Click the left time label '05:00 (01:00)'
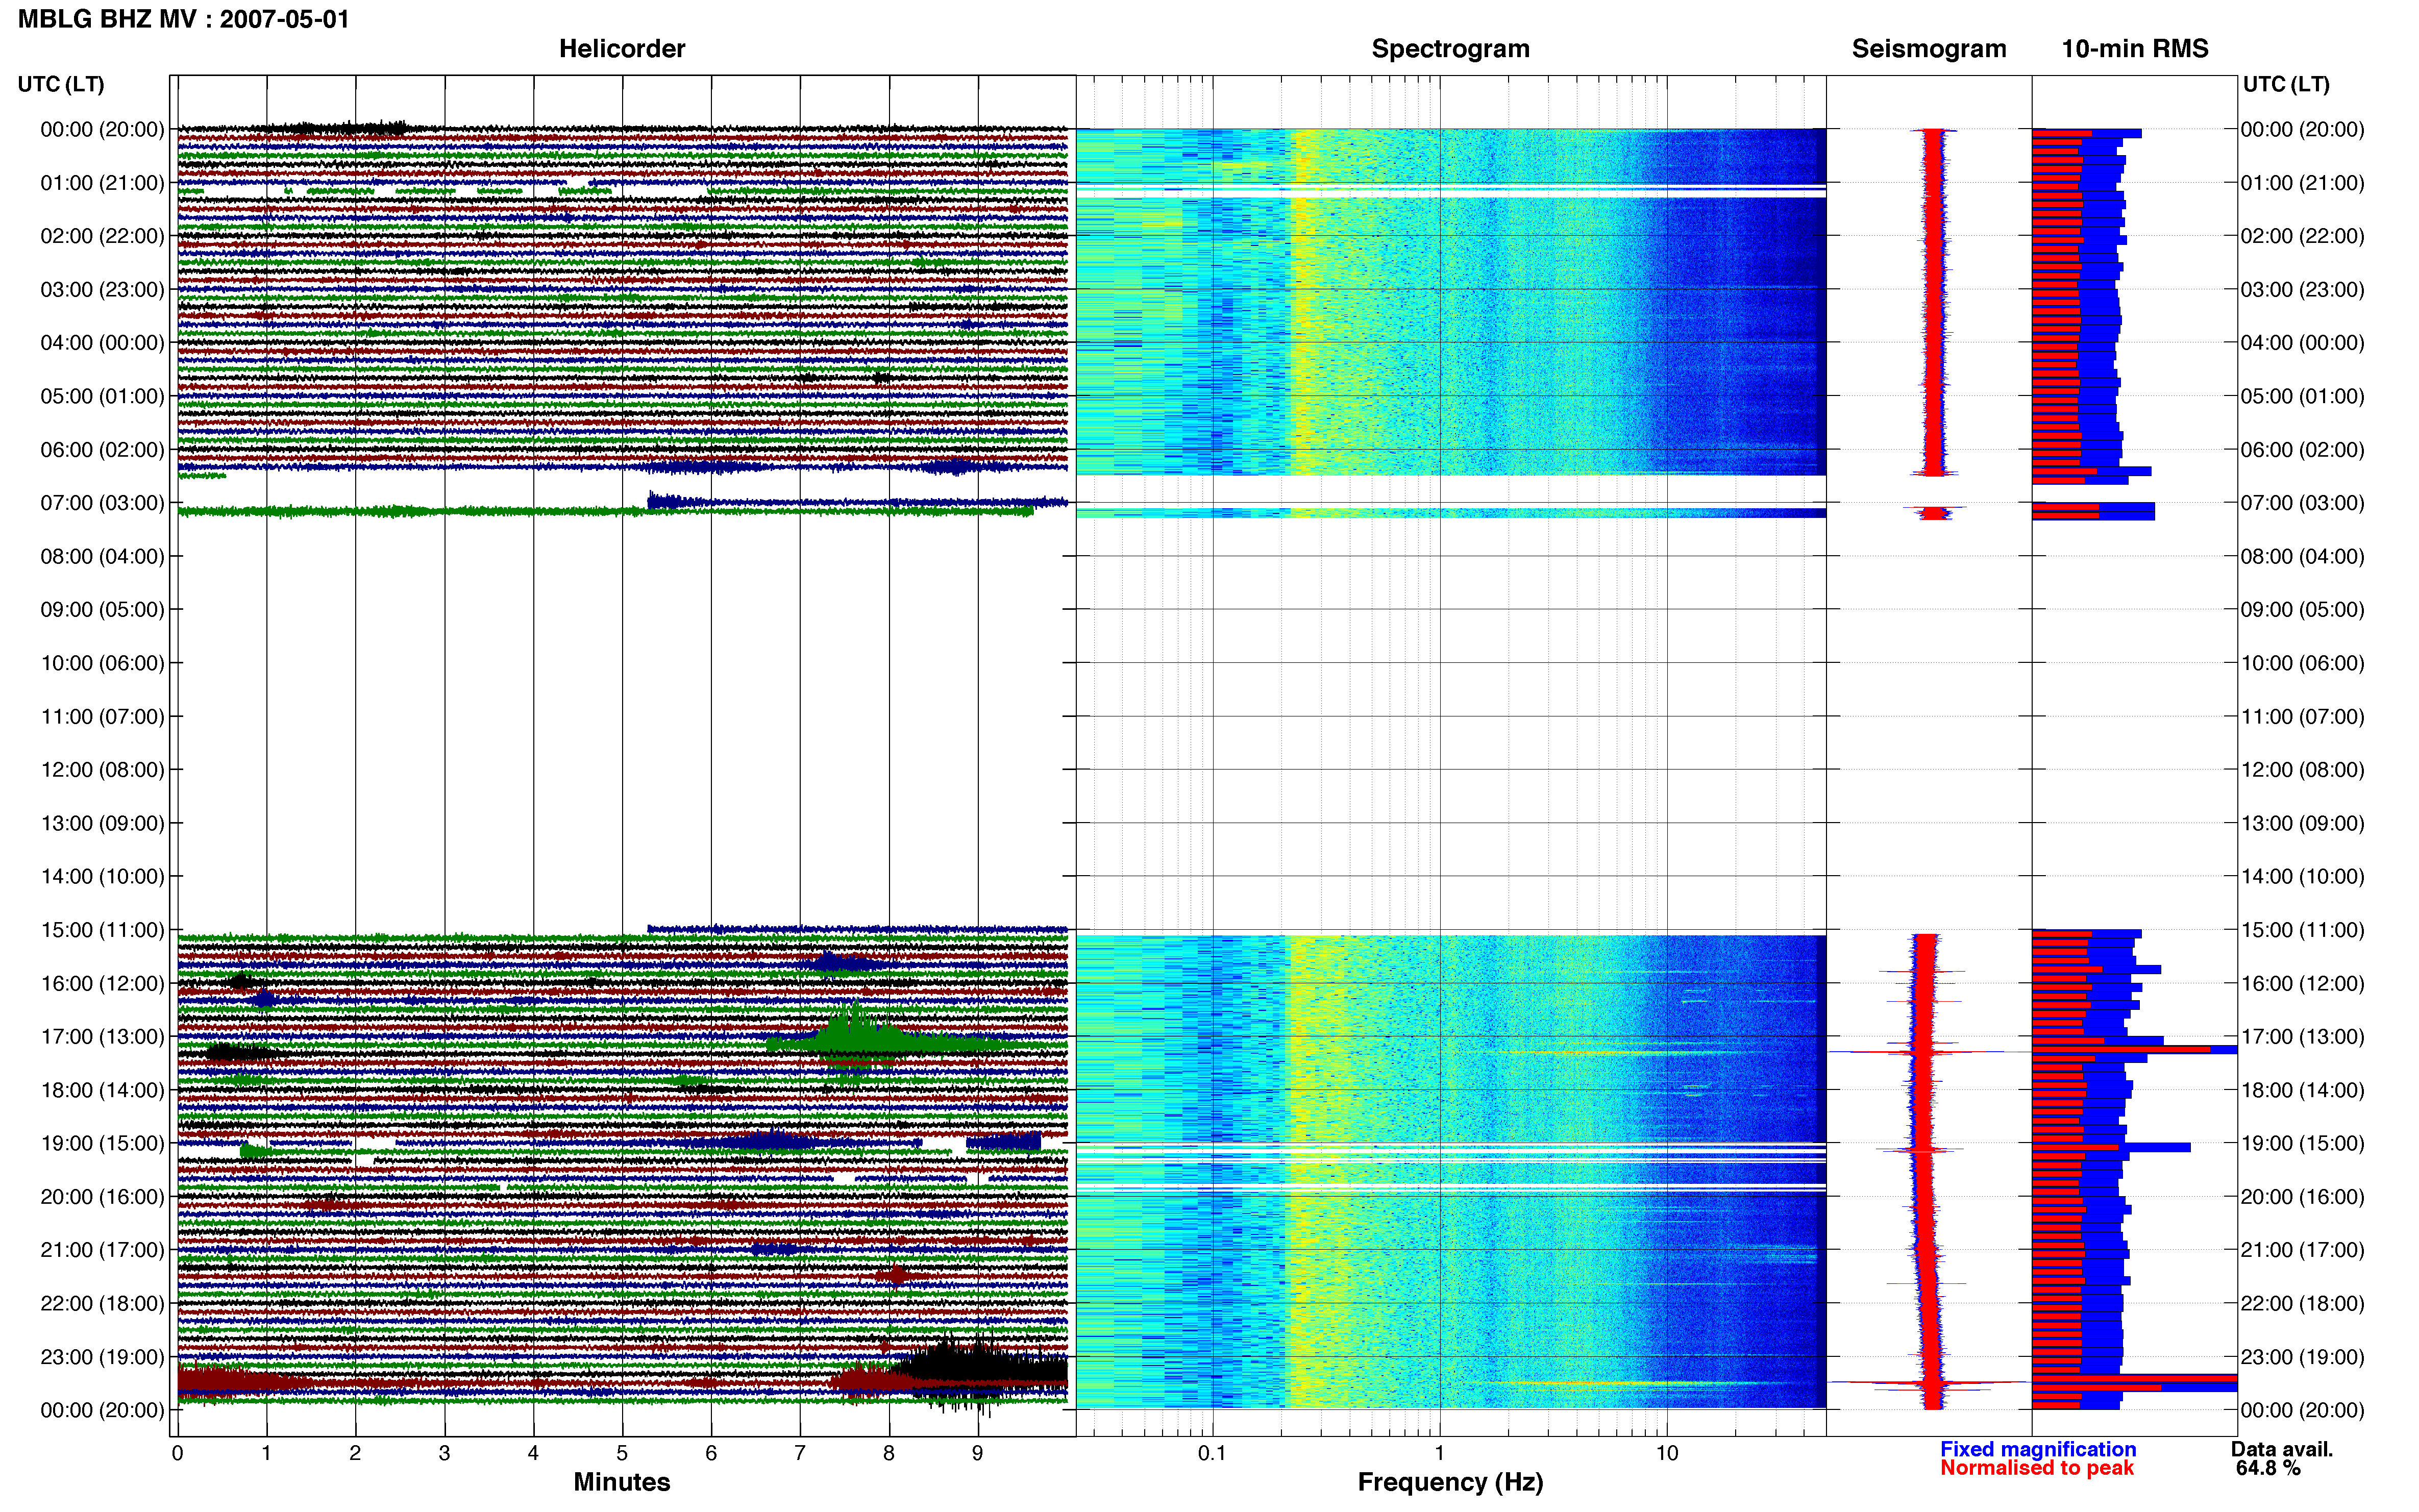 click(102, 396)
